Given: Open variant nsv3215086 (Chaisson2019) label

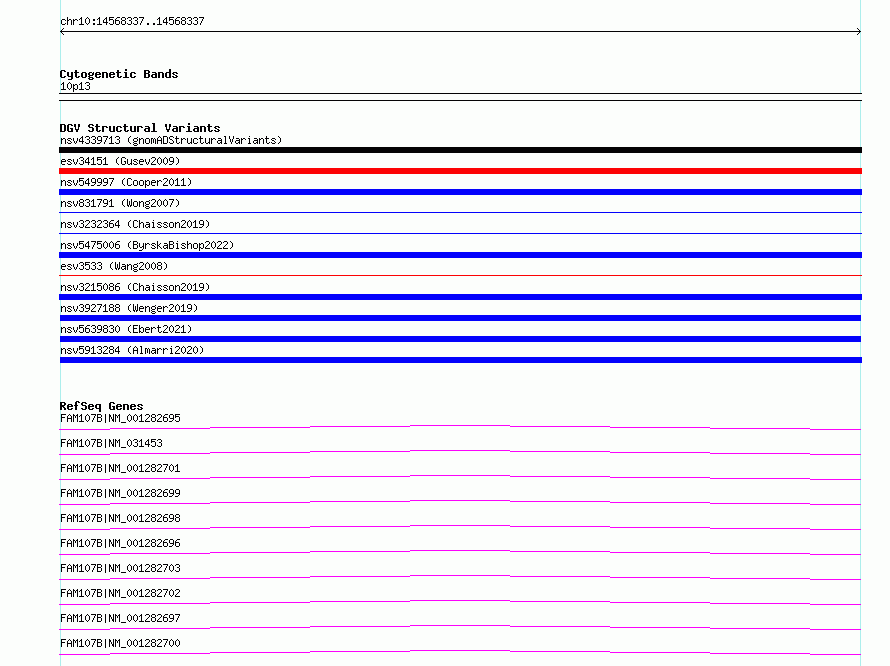Looking at the screenshot, I should tap(135, 287).
